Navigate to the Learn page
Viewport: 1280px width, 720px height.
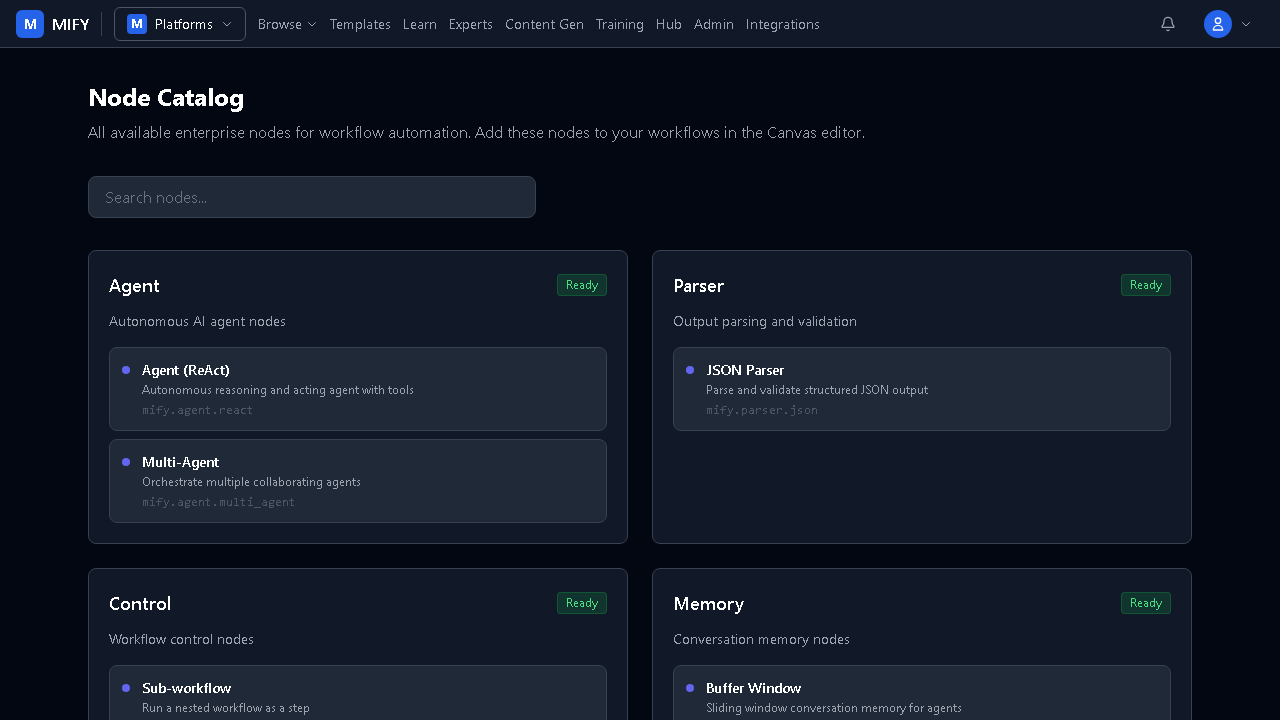tap(420, 24)
